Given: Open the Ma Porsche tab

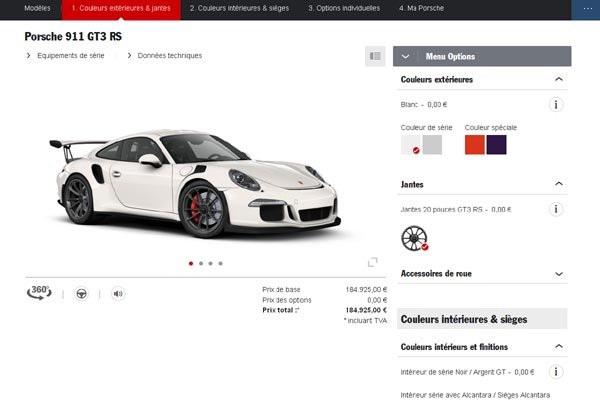Looking at the screenshot, I should 421,8.
